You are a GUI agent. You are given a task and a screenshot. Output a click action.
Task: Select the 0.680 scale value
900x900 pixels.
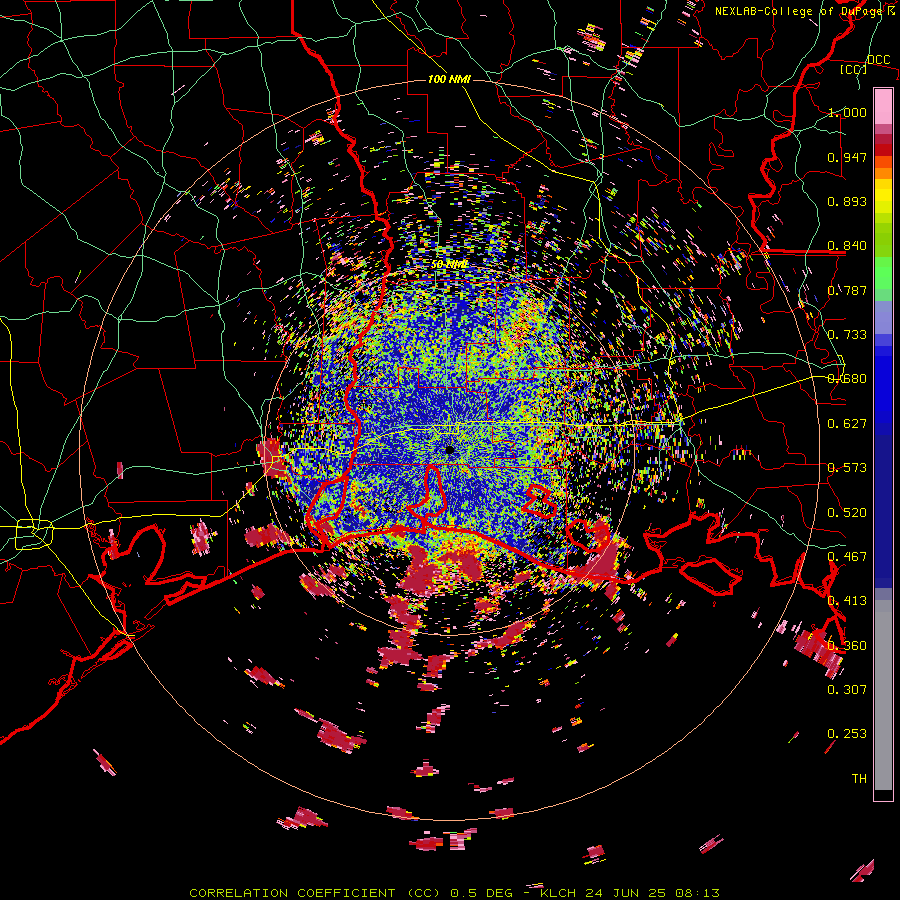coord(847,379)
